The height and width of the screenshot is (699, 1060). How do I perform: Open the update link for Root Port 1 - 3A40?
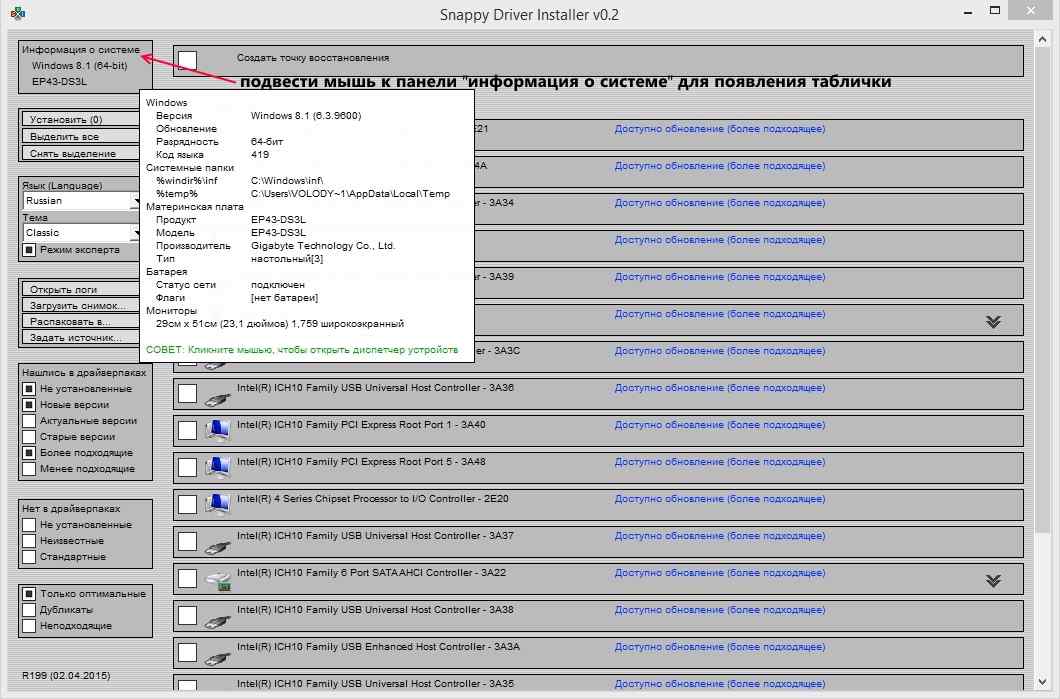pyautogui.click(x=720, y=425)
